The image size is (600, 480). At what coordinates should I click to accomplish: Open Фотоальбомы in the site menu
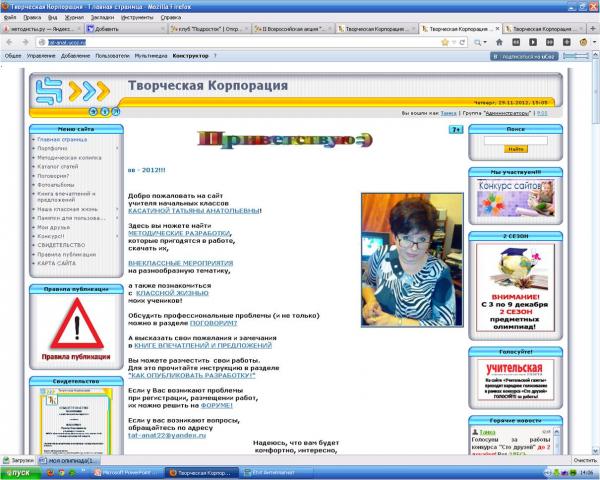[x=55, y=185]
